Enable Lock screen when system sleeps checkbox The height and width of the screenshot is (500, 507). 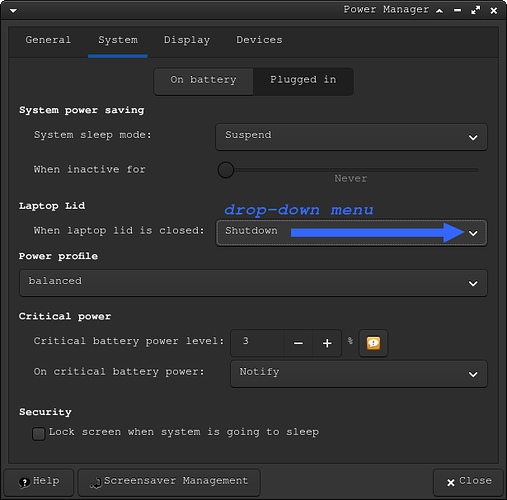pyautogui.click(x=39, y=434)
